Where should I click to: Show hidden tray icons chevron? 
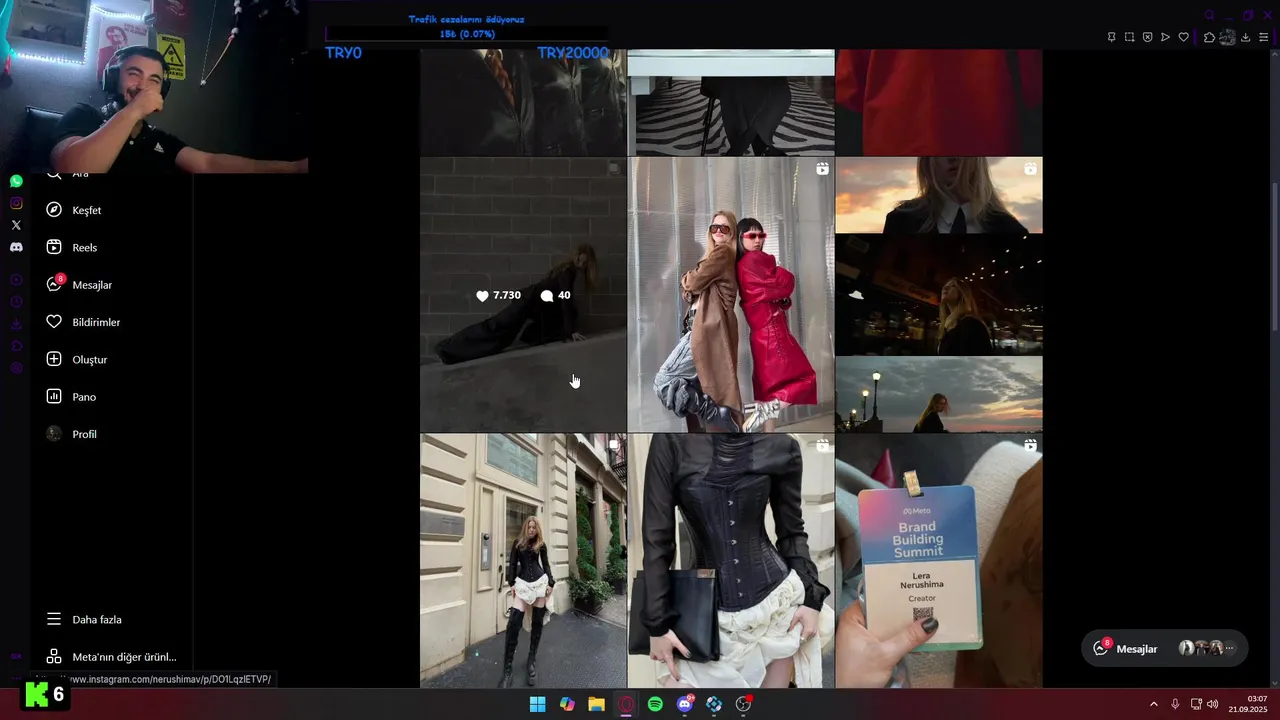[1153, 704]
